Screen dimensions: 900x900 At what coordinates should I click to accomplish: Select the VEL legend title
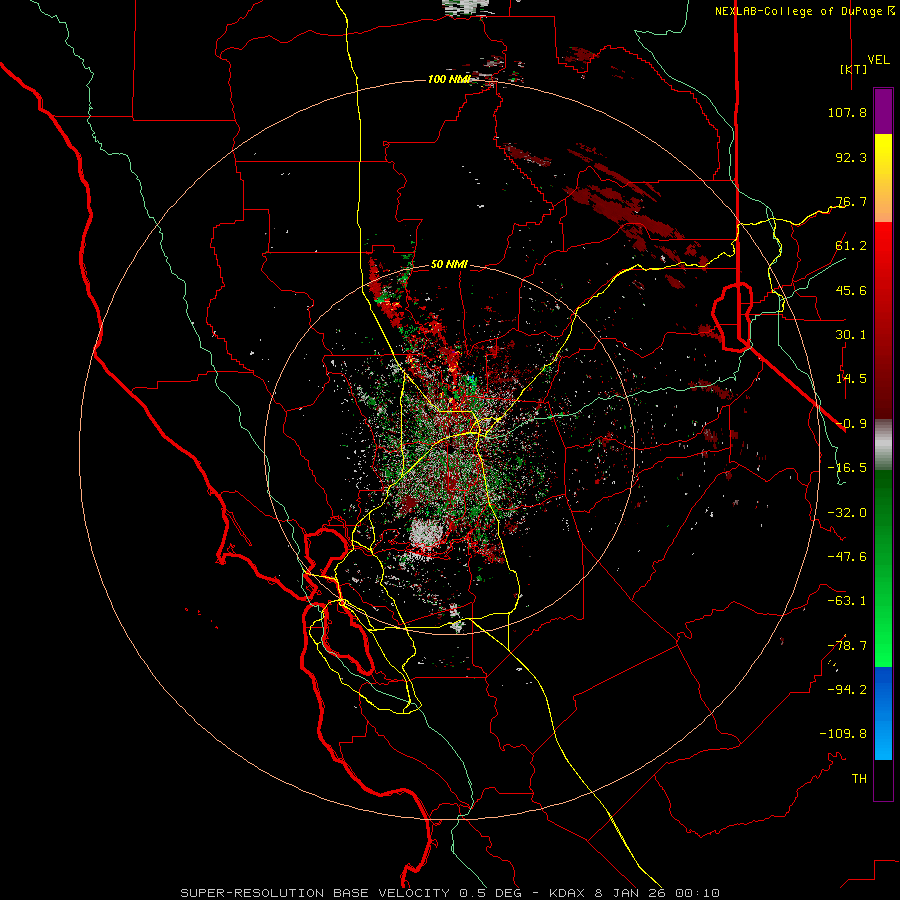(x=878, y=60)
